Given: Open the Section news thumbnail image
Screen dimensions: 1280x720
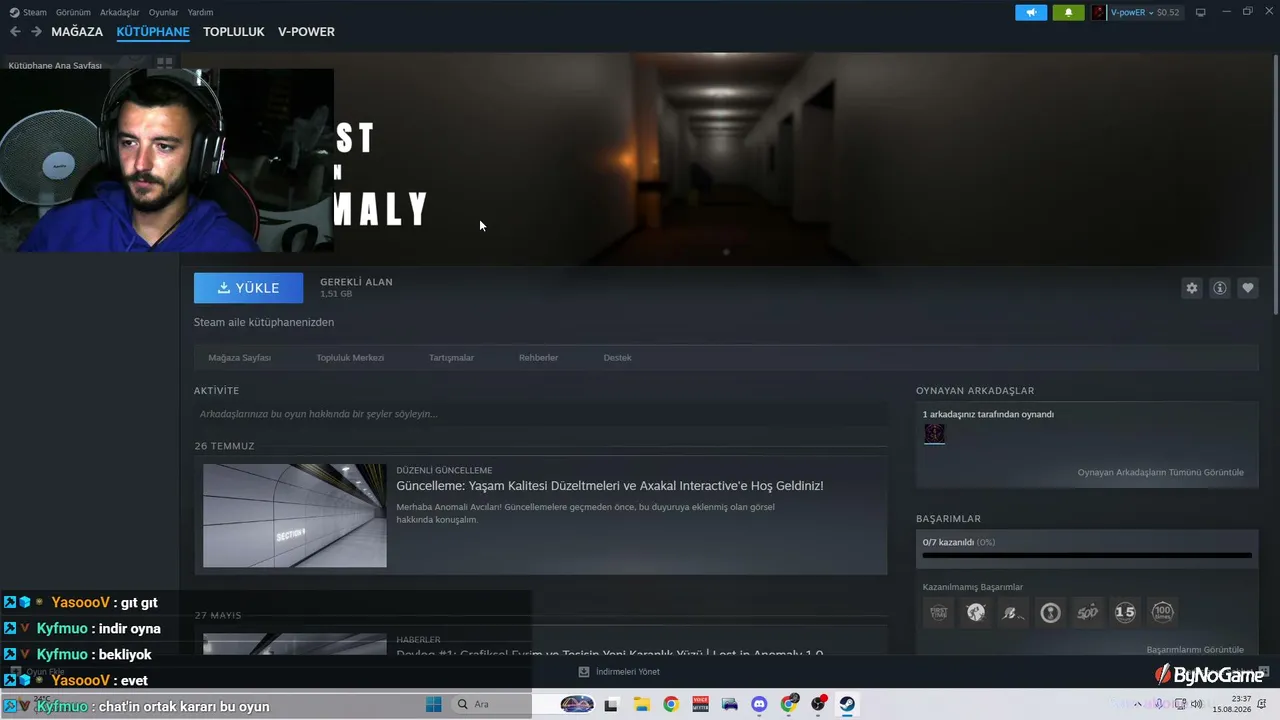Looking at the screenshot, I should click(x=295, y=516).
